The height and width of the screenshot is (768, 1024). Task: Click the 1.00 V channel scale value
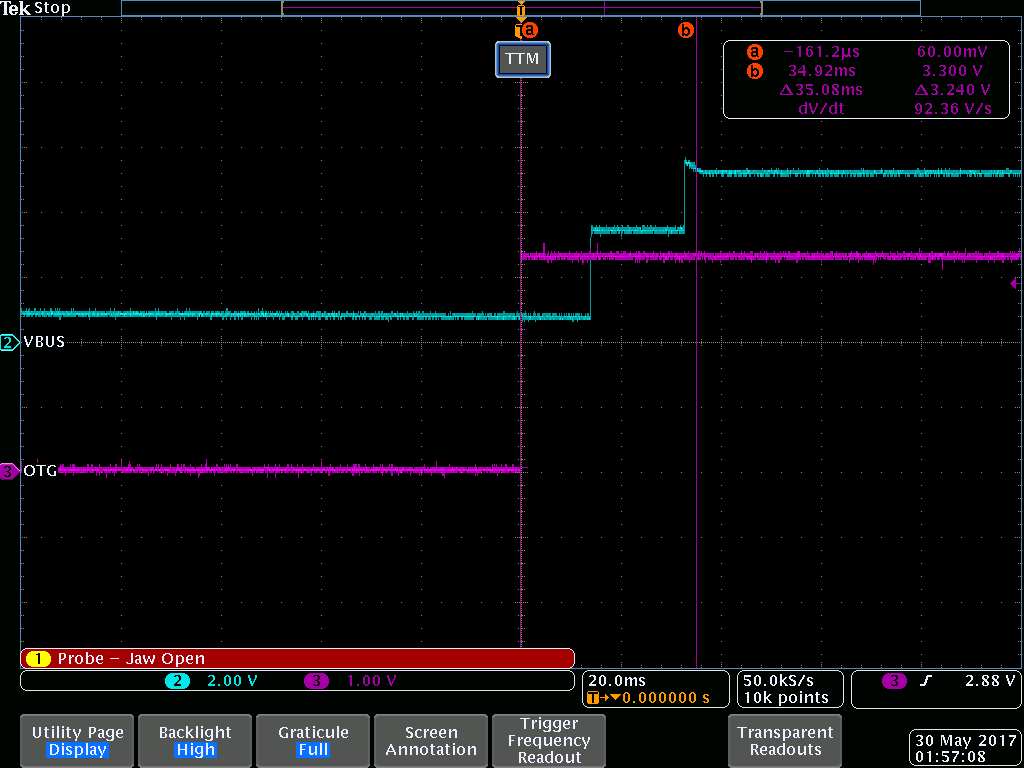372,680
